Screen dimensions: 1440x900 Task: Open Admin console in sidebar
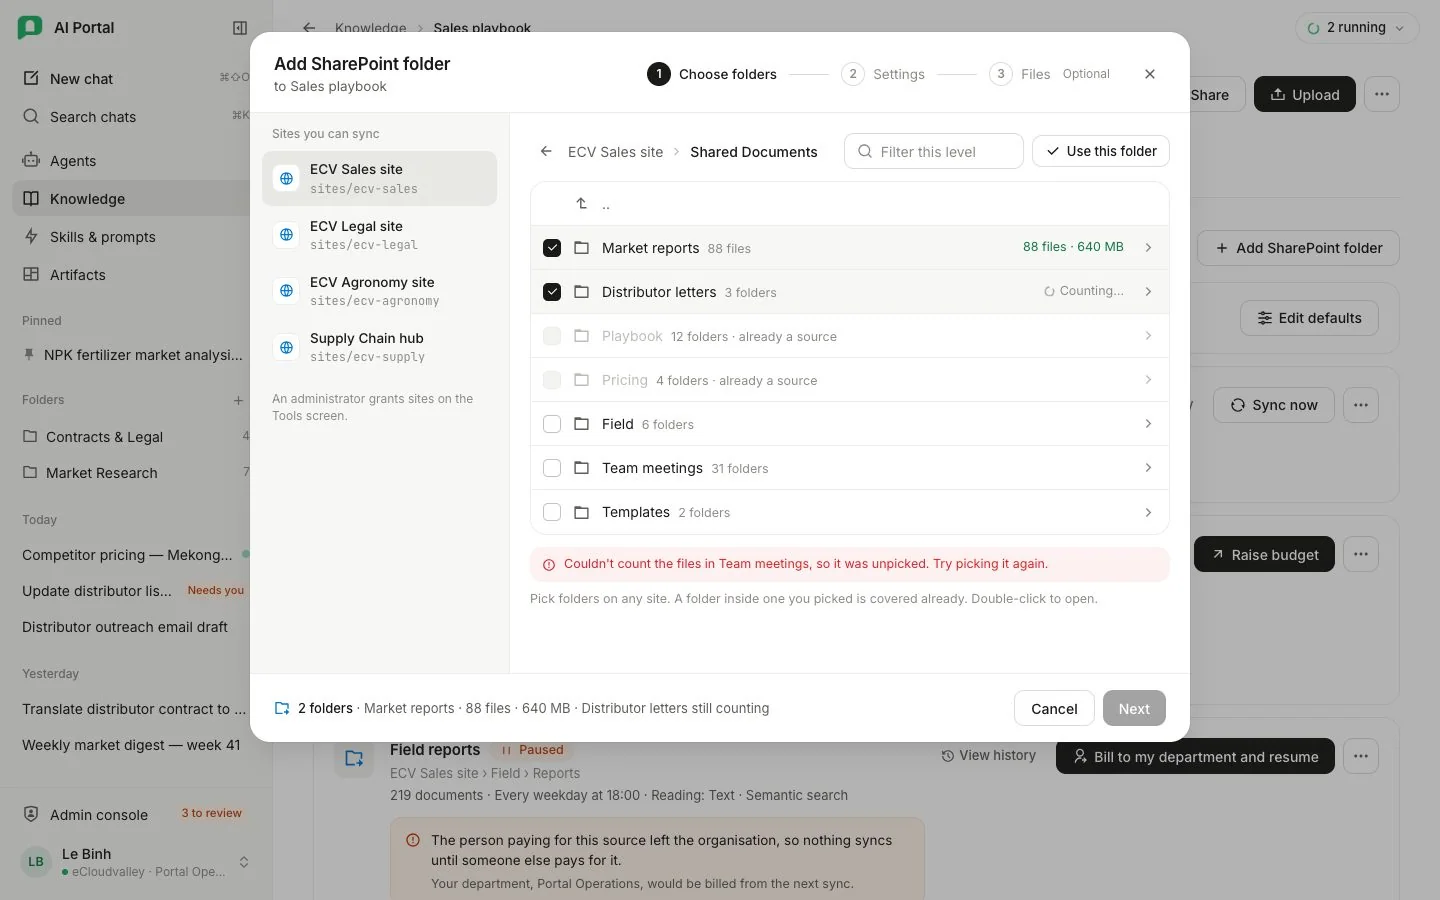pos(131,814)
